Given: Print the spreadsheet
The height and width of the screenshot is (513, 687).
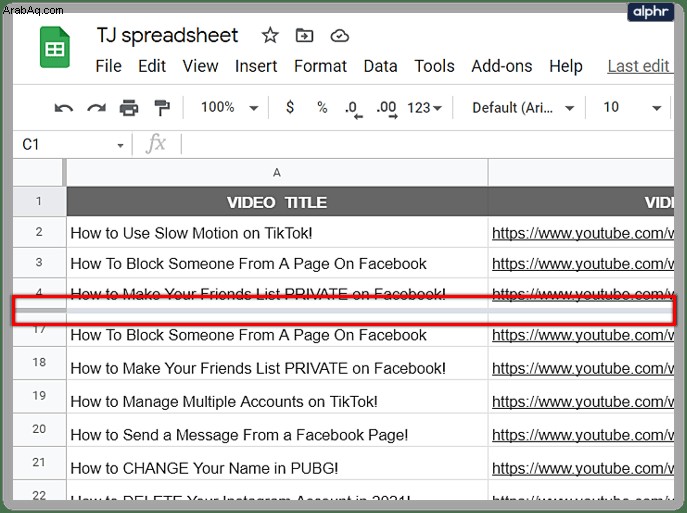Looking at the screenshot, I should [129, 108].
